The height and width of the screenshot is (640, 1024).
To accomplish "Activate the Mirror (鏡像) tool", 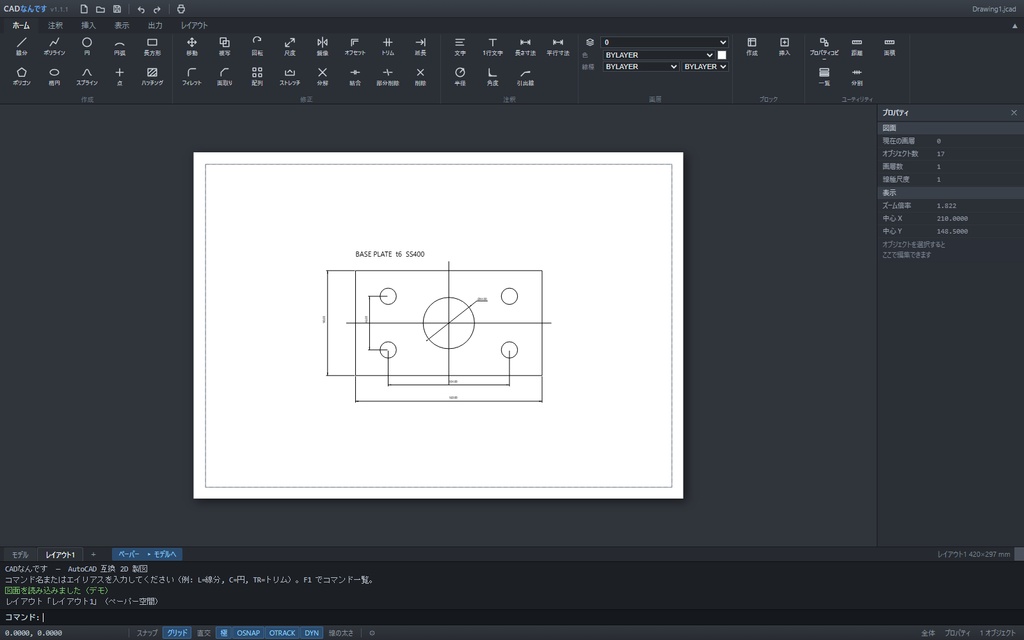I will pos(323,46).
